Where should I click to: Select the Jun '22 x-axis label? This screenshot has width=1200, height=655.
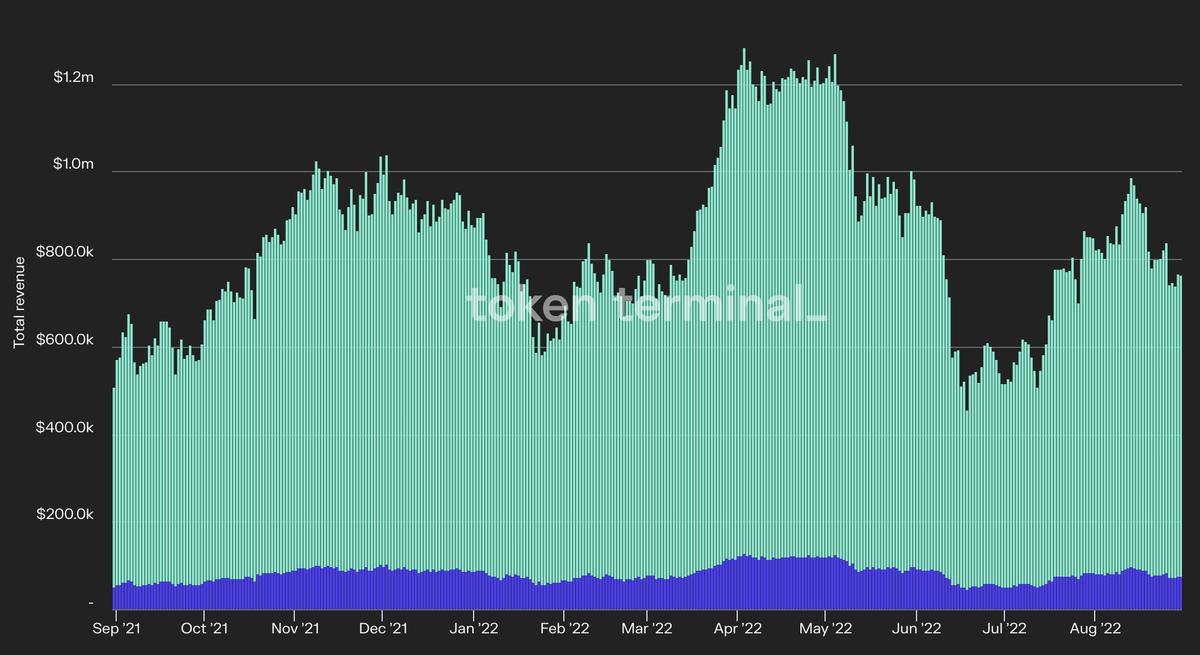pos(916,629)
